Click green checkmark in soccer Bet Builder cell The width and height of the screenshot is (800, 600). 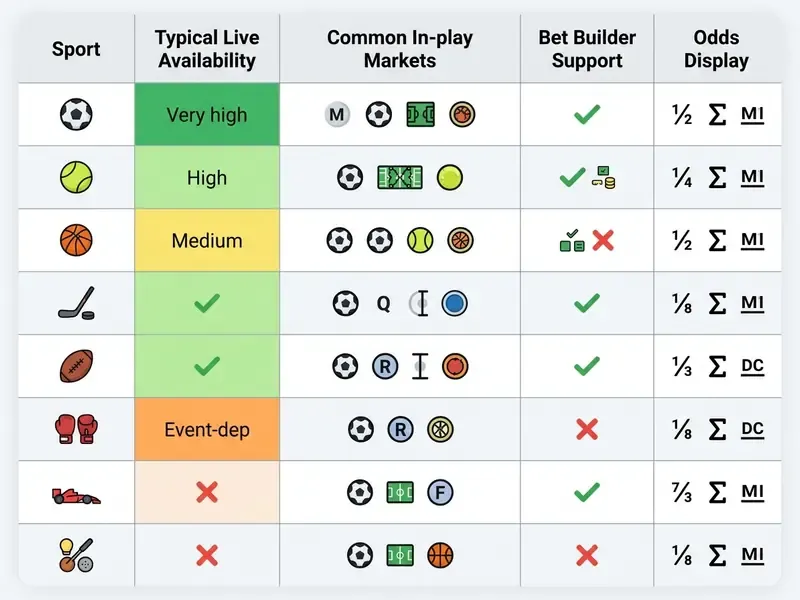587,114
